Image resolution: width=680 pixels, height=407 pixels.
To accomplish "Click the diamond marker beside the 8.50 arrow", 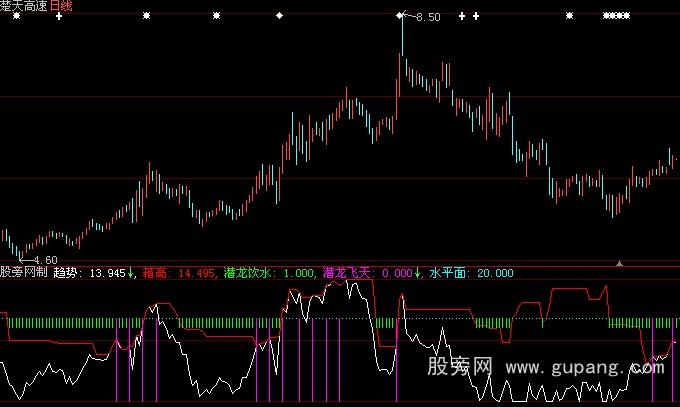I will click(399, 16).
